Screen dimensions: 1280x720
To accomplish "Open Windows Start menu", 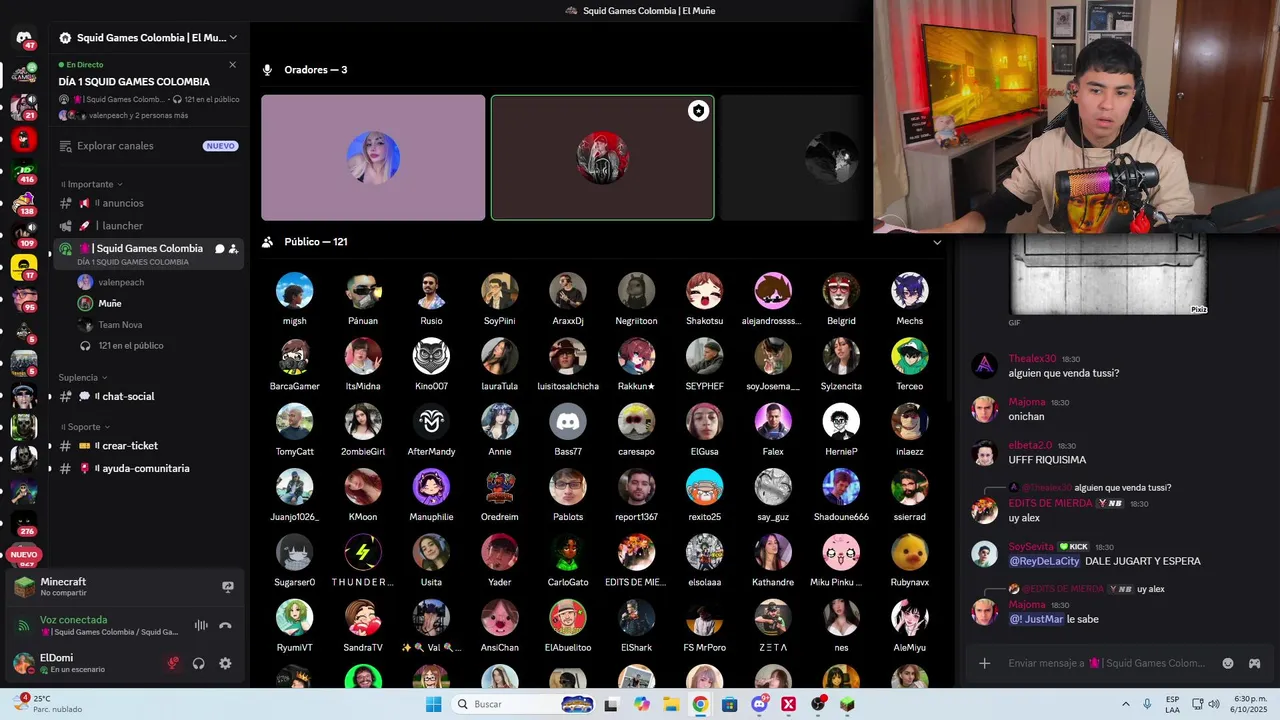I will tap(433, 704).
